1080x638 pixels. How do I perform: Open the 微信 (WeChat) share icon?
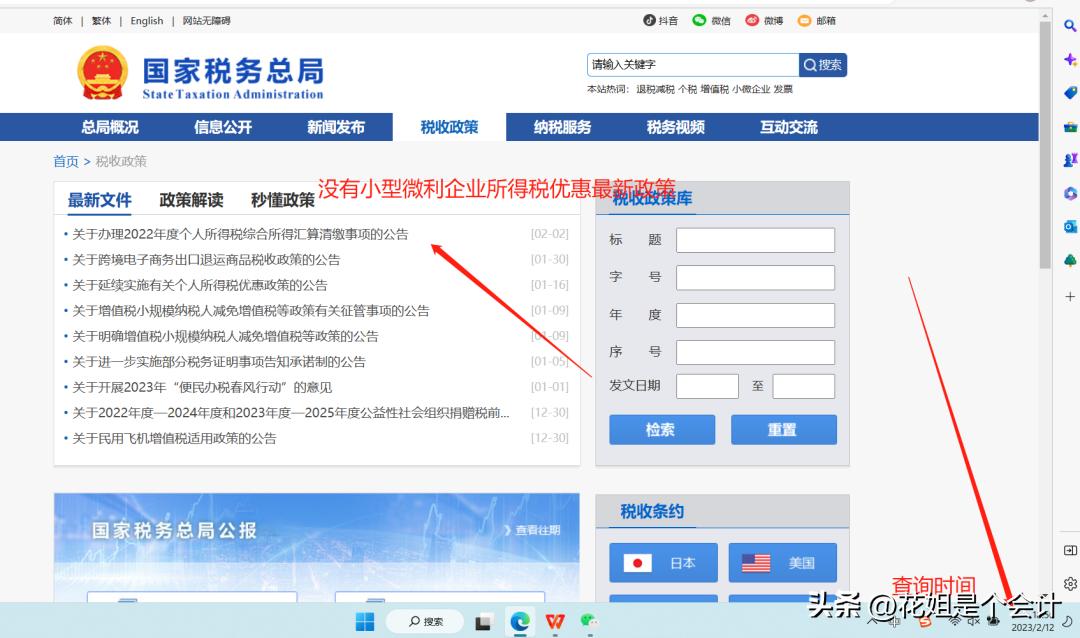pyautogui.click(x=700, y=20)
